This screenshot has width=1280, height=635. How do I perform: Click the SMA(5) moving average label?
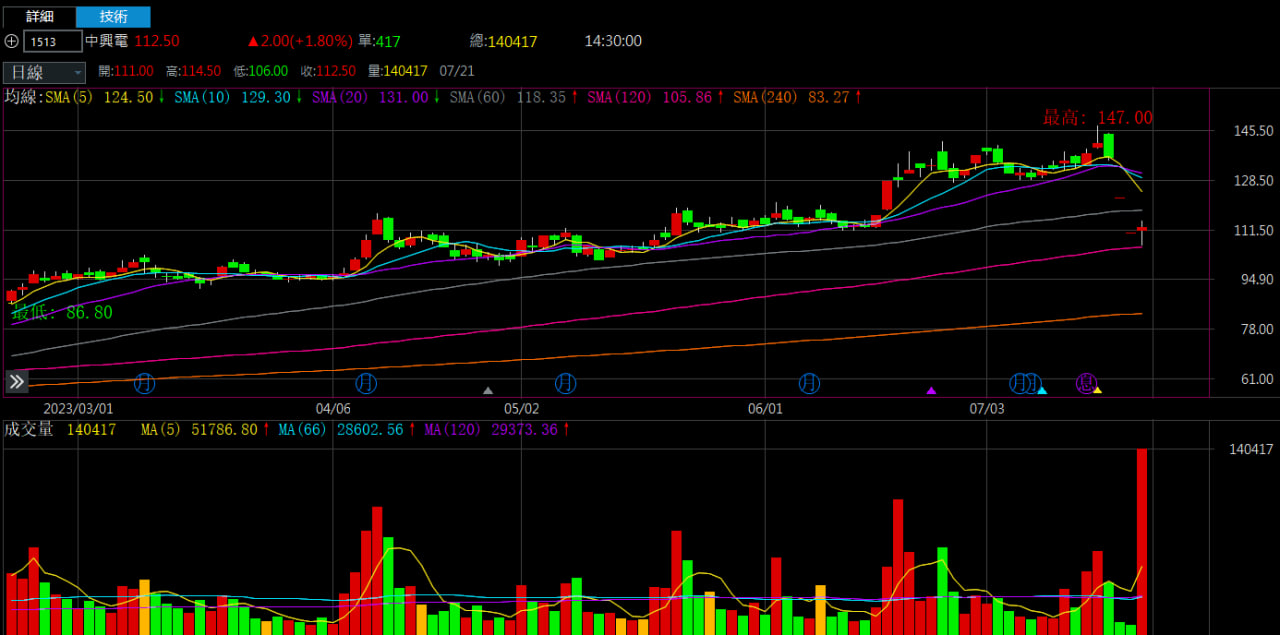(x=70, y=97)
